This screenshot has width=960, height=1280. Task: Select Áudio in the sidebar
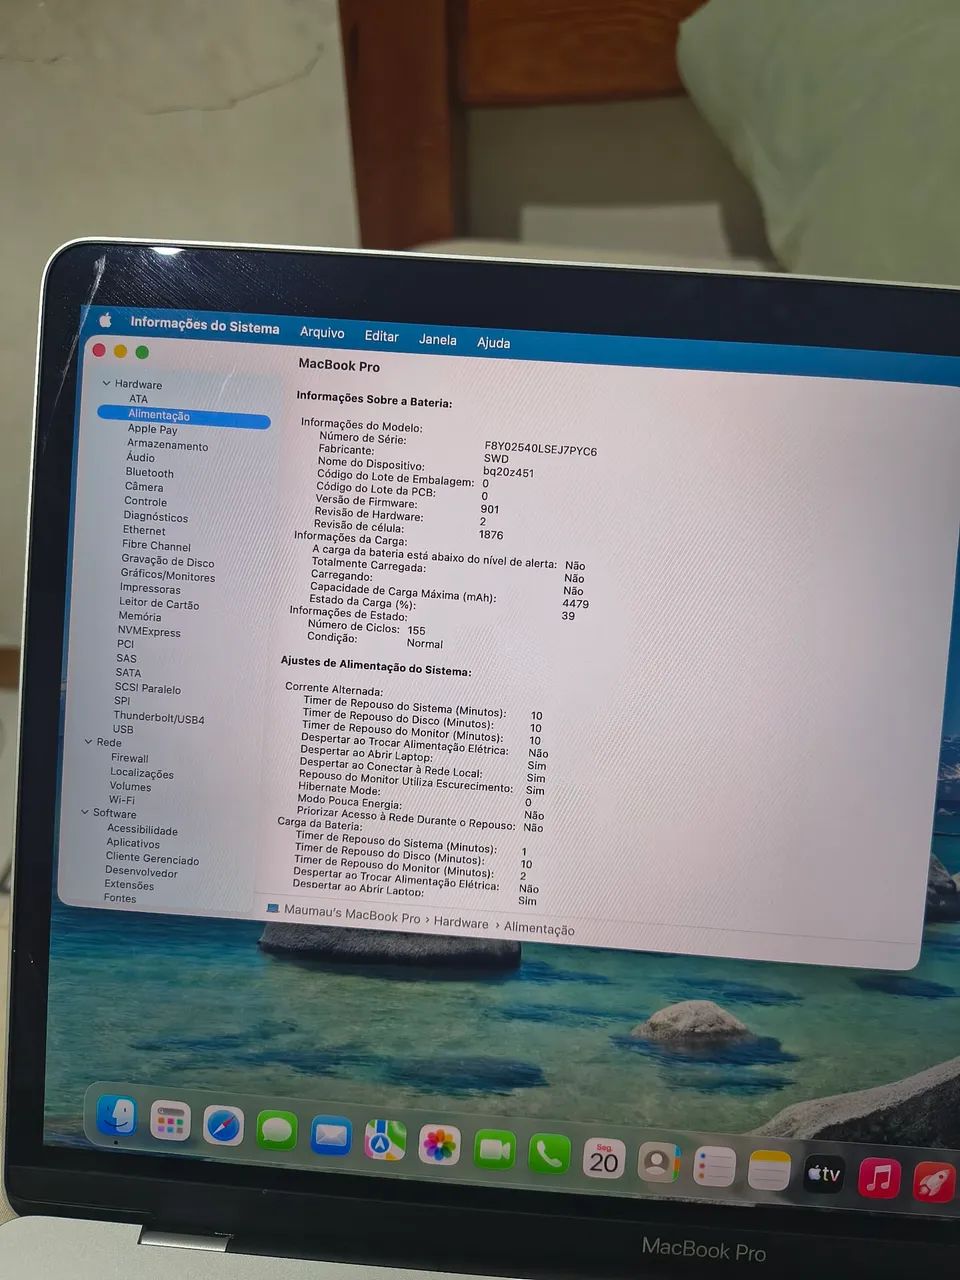[x=140, y=458]
